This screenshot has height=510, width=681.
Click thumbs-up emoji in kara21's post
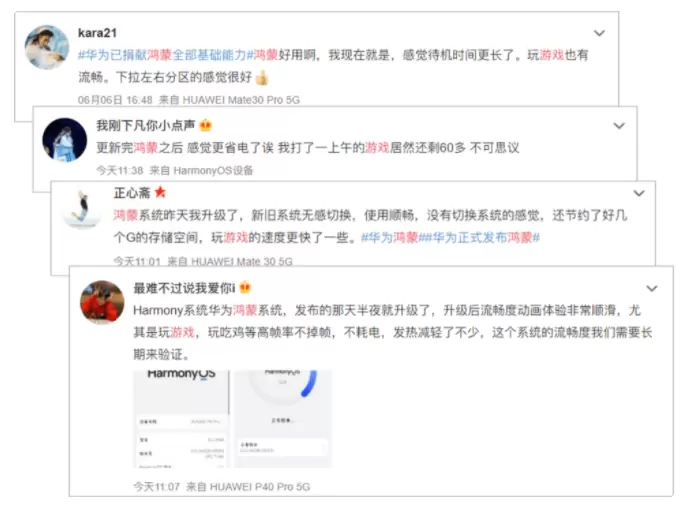(261, 77)
